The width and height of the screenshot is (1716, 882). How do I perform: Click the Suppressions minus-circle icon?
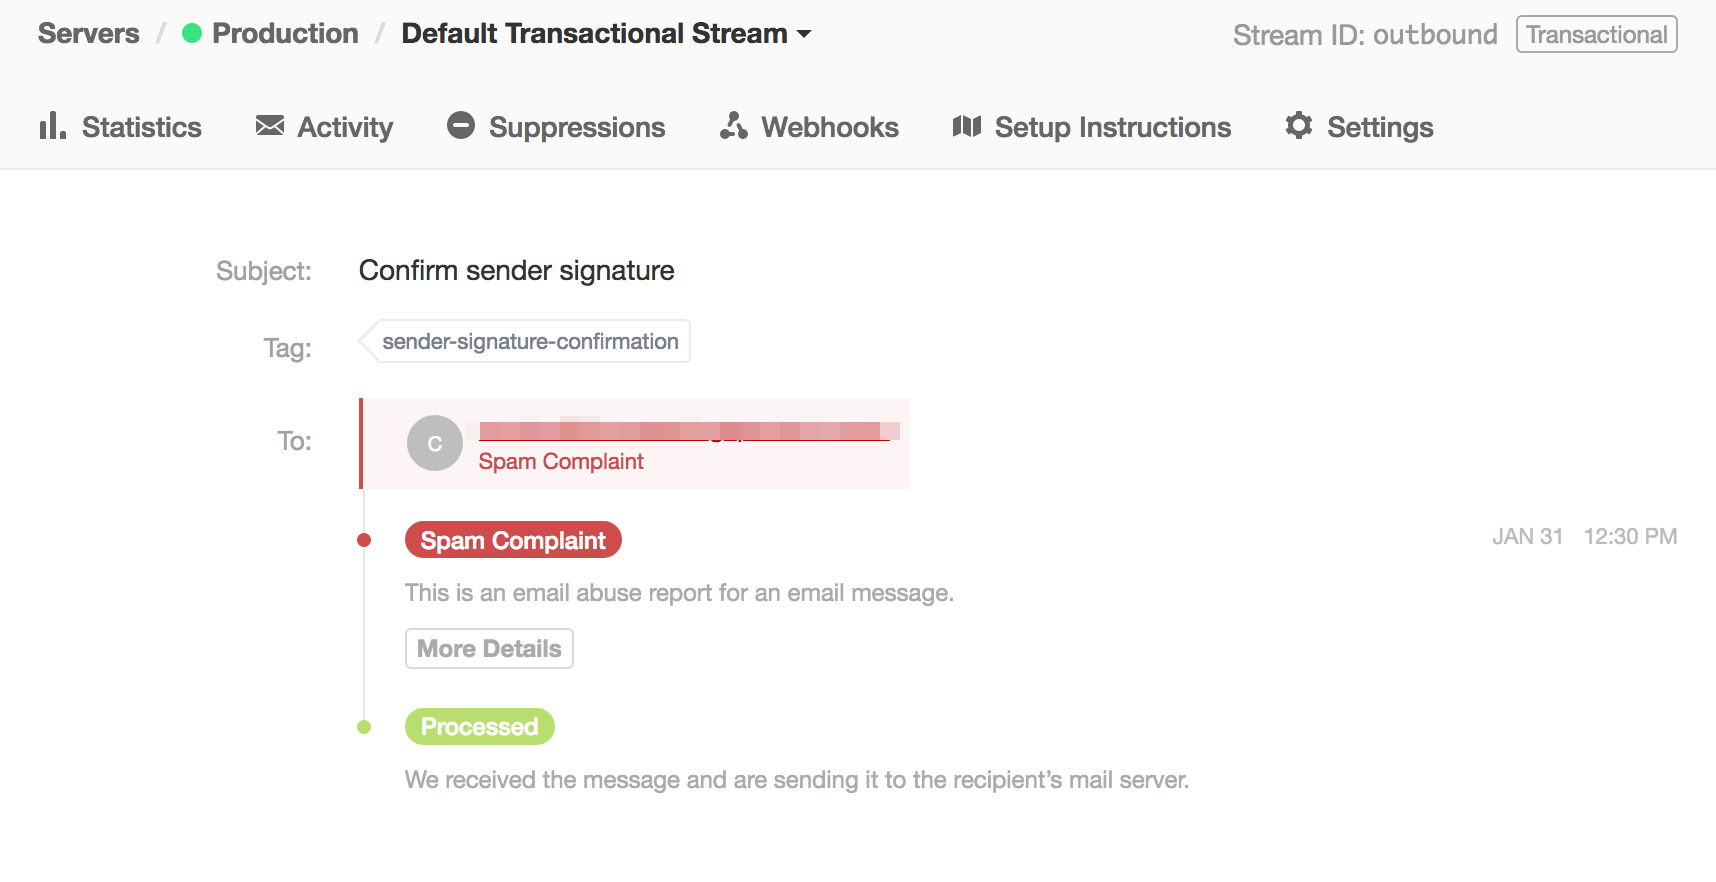pyautogui.click(x=461, y=125)
